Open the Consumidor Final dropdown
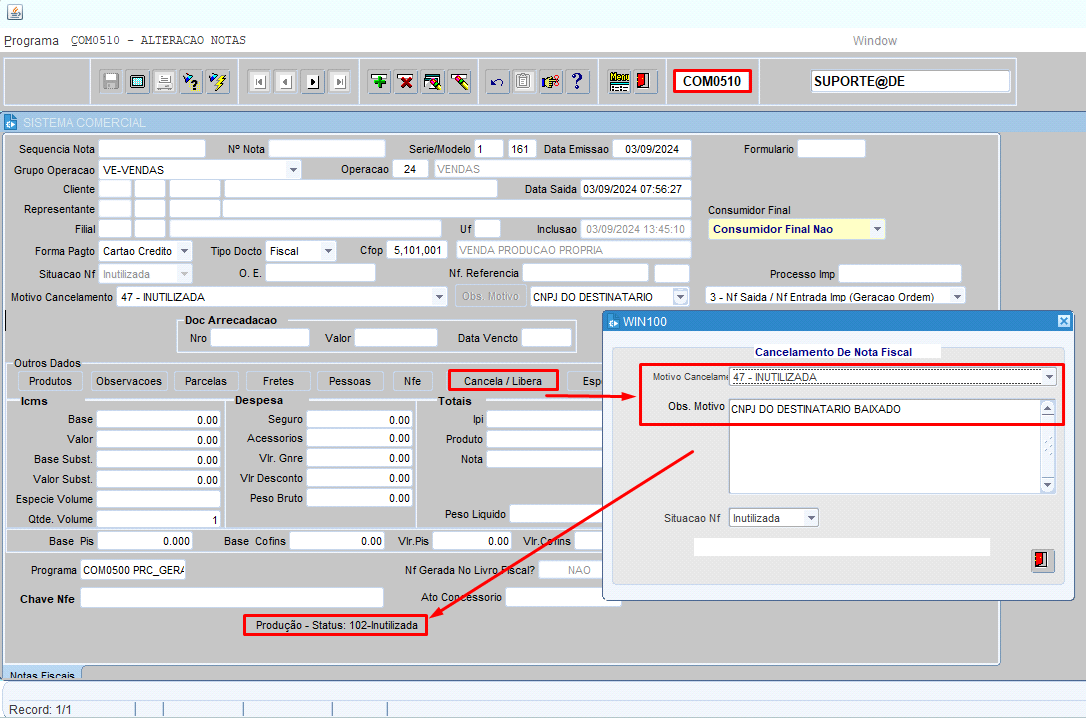 pyautogui.click(x=877, y=229)
